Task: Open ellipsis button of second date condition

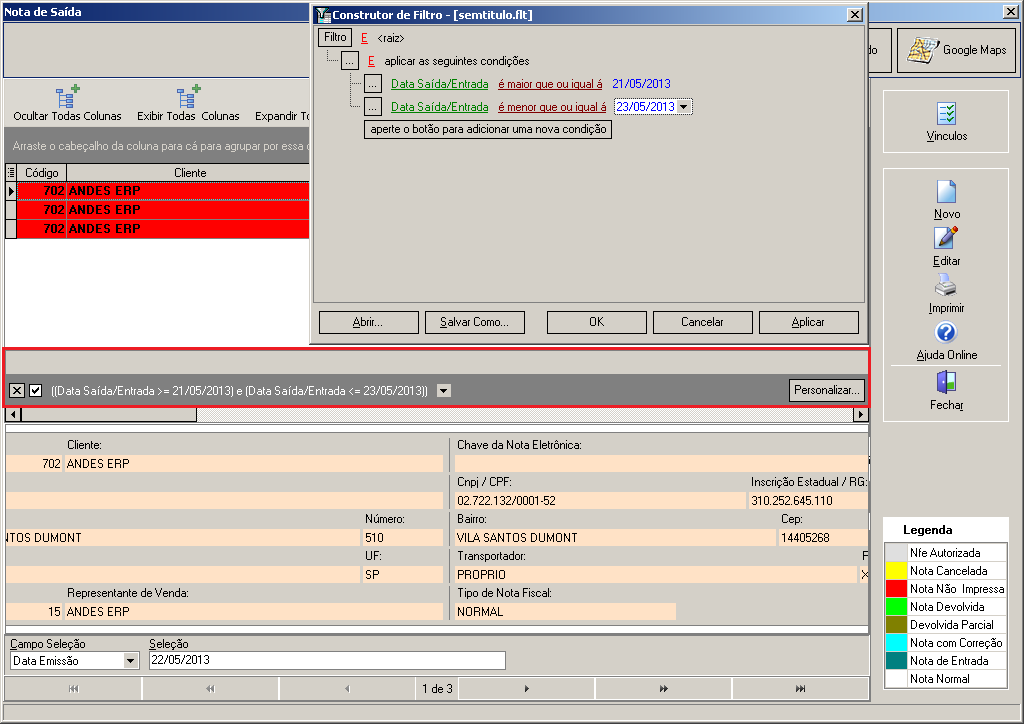Action: [373, 107]
